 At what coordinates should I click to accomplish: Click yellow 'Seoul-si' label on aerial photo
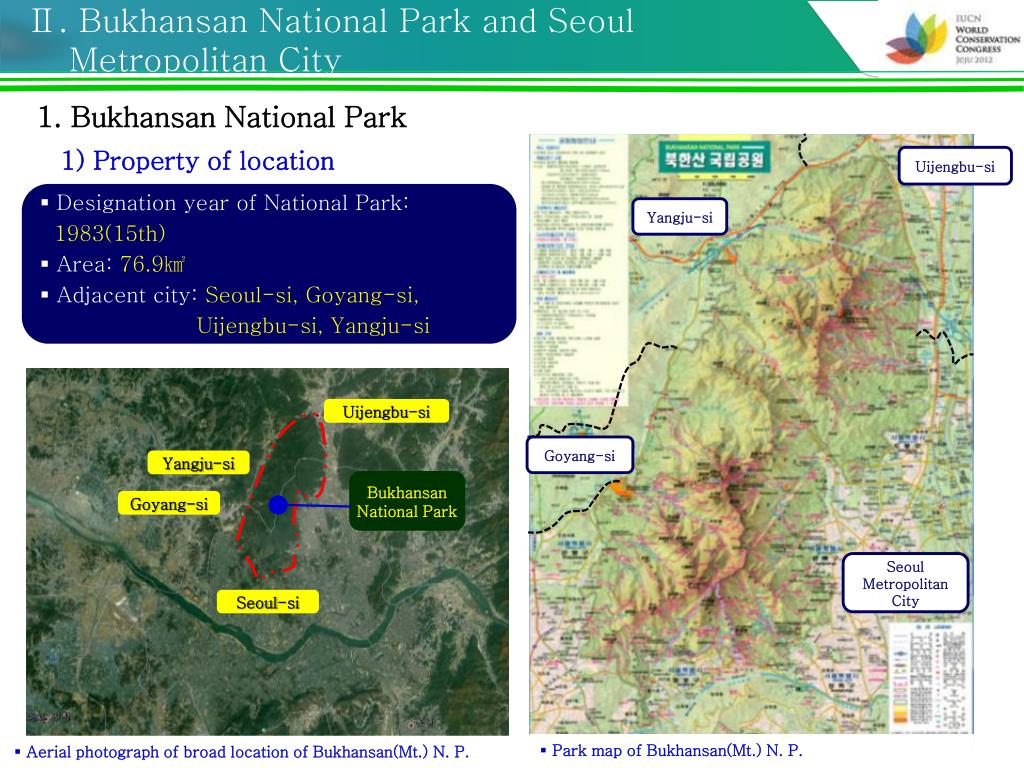tap(268, 602)
